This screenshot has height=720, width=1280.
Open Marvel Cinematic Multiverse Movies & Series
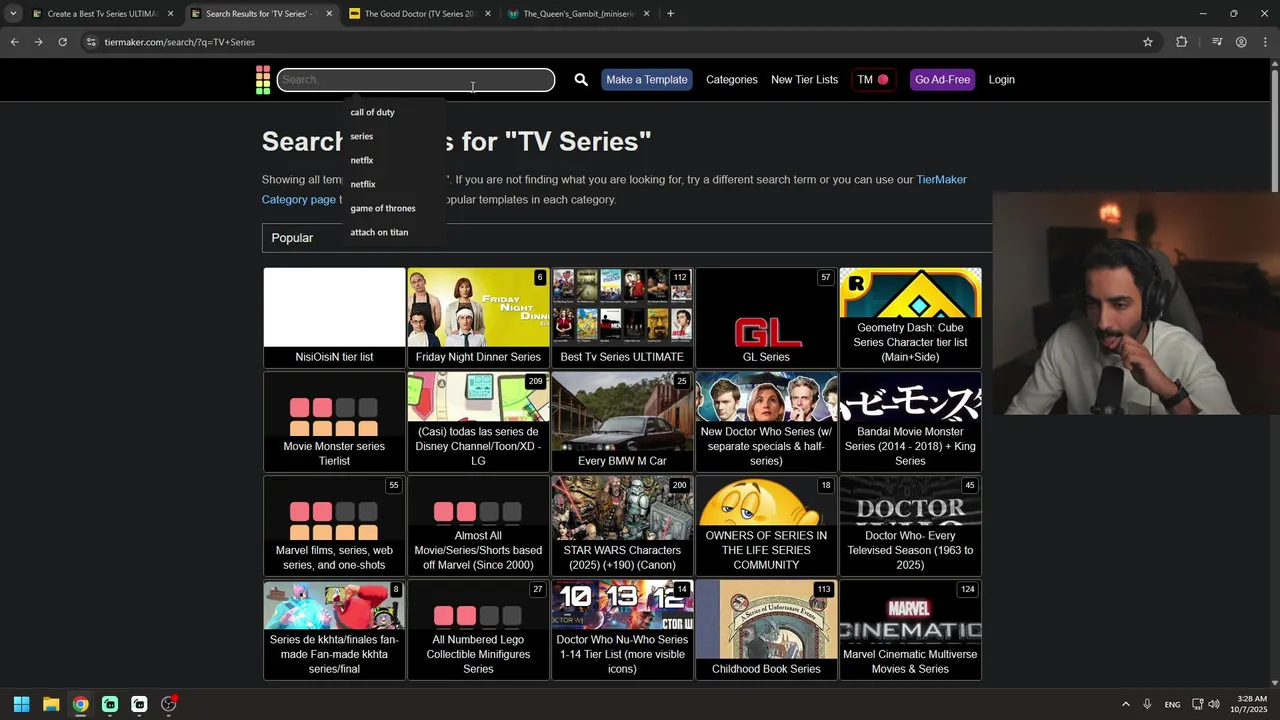[x=910, y=630]
